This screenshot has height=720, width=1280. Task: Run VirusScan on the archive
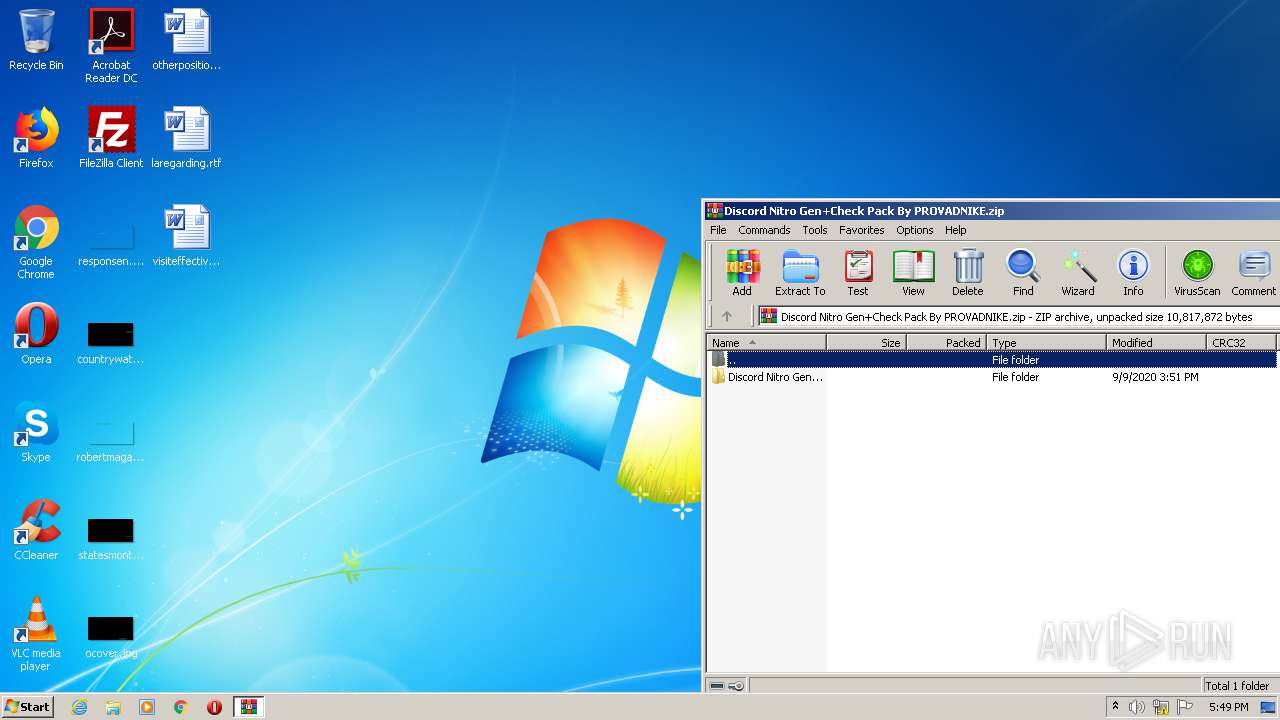[1197, 273]
